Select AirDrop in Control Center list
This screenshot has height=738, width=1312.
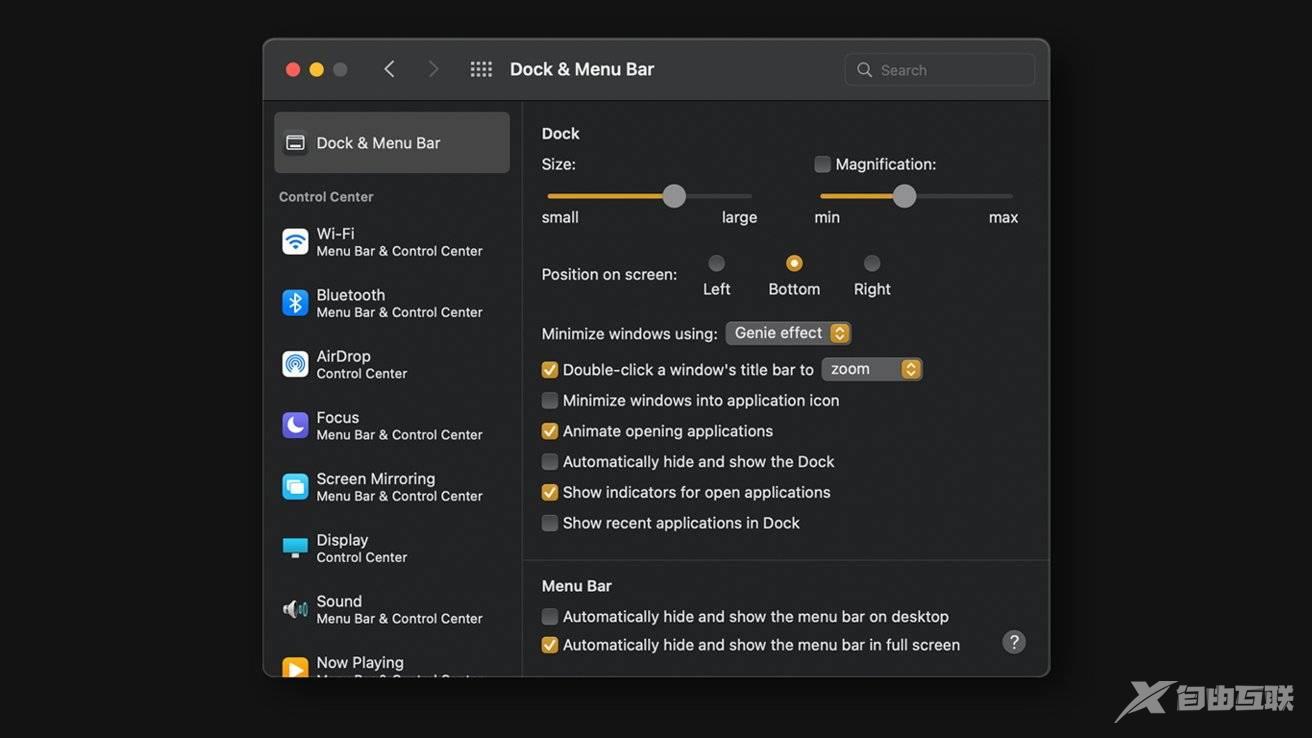pos(391,364)
